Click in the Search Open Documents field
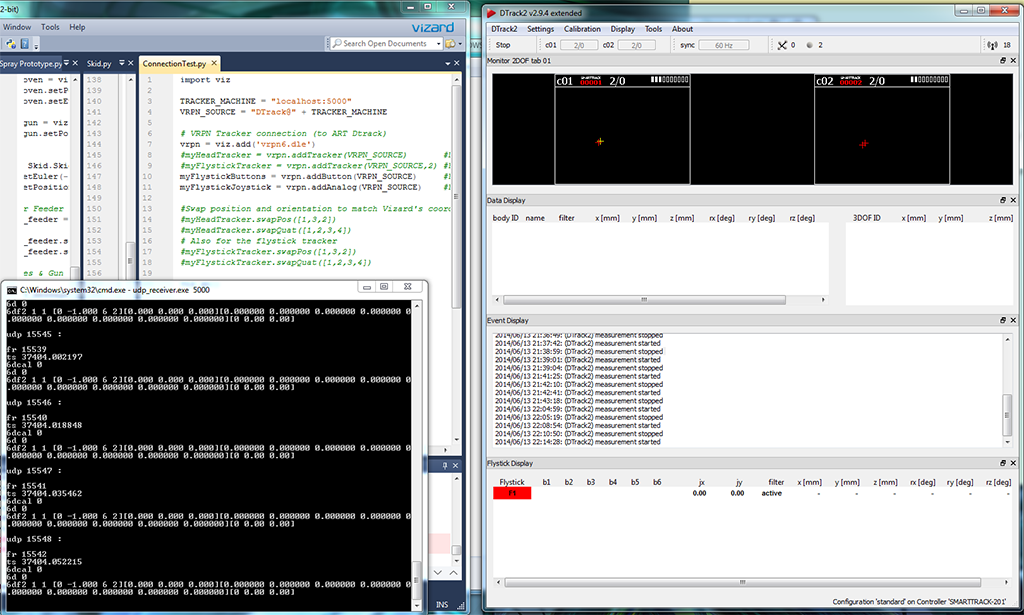Screen dimensions: 1024x615 (x=385, y=44)
